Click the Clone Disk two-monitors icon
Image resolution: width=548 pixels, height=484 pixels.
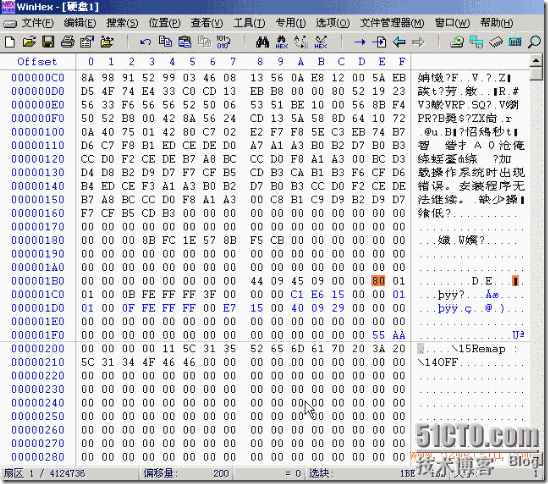(476, 42)
